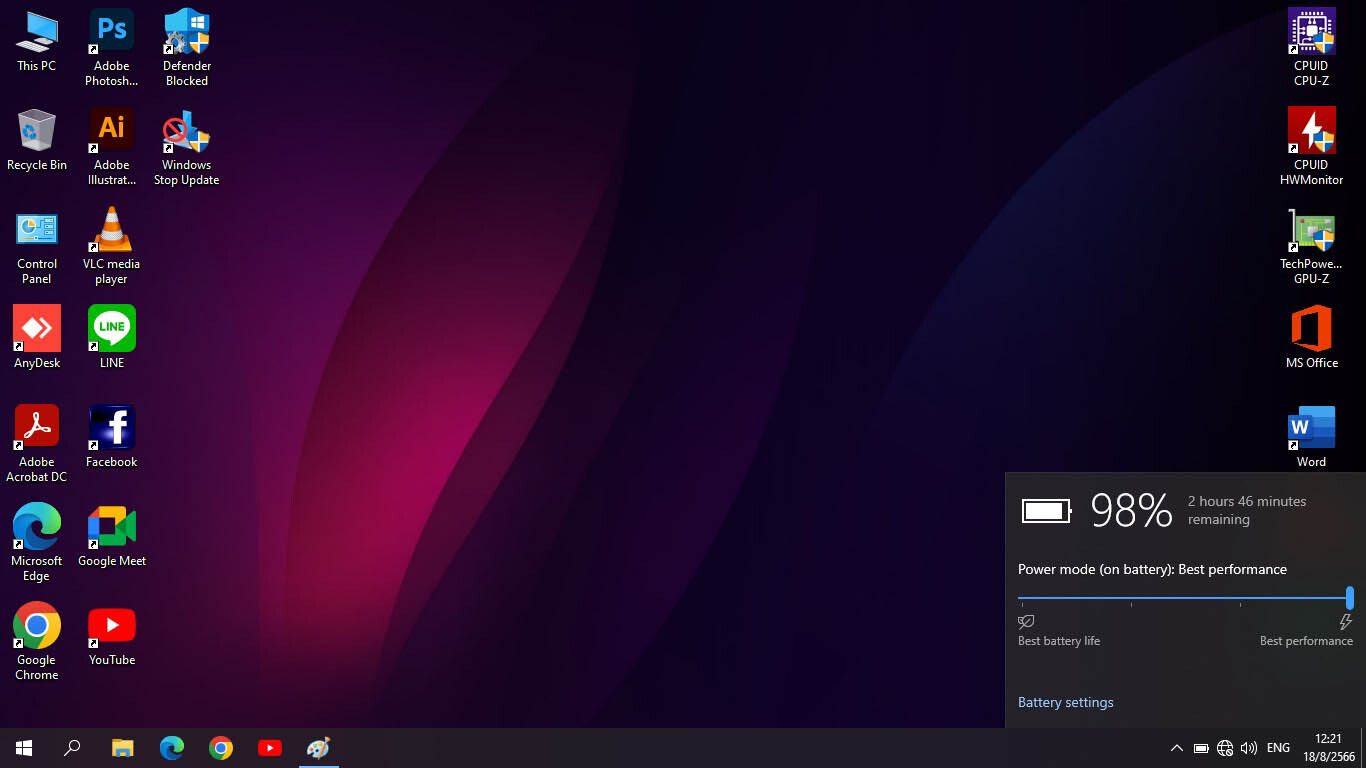
Task: Select the Google Meet shortcut
Action: click(112, 536)
